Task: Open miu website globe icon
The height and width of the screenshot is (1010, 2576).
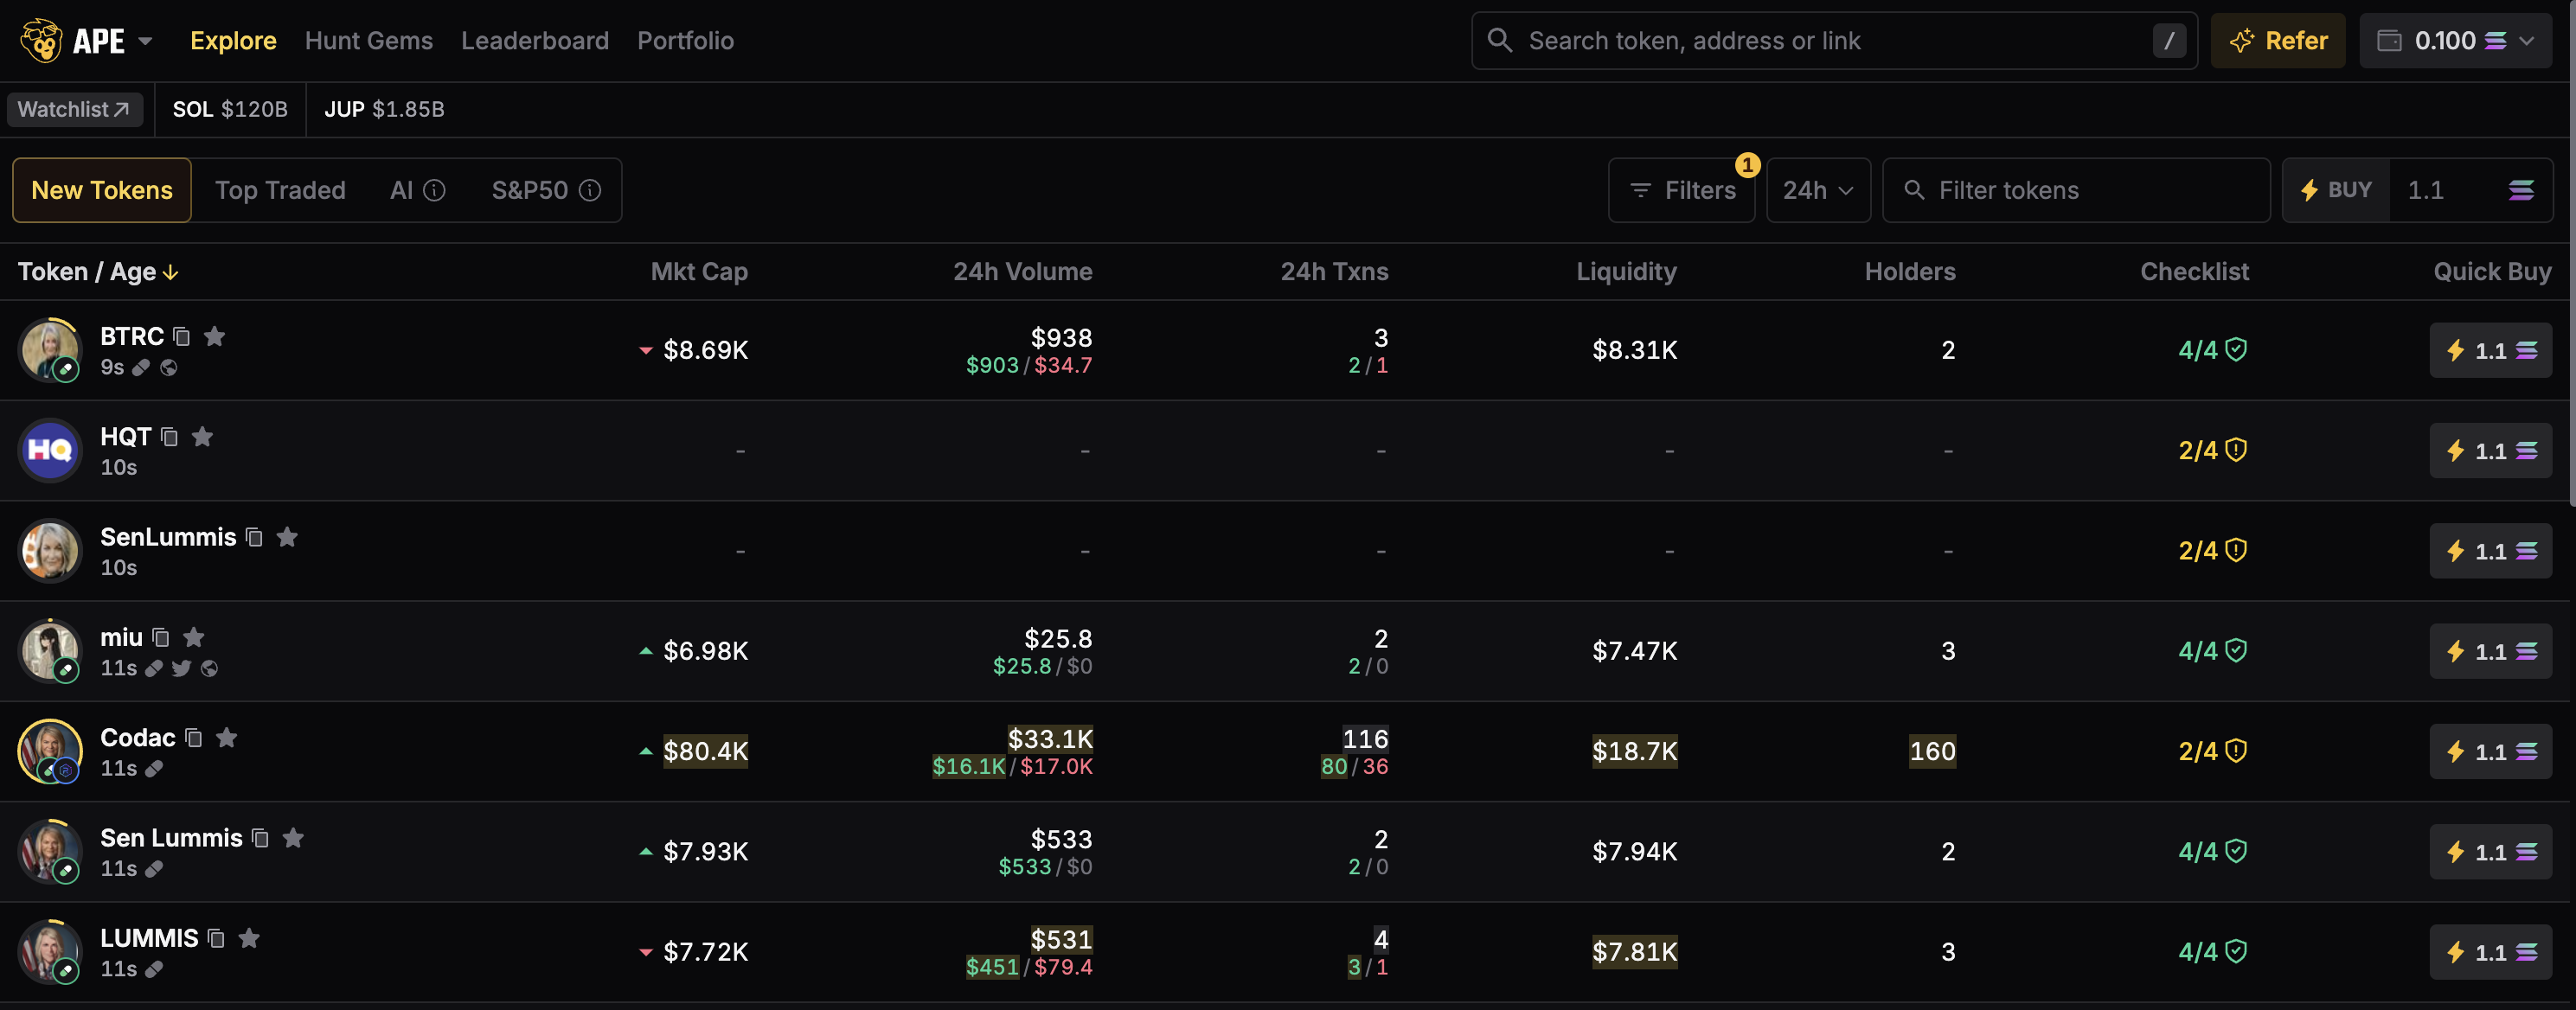Action: (209, 668)
